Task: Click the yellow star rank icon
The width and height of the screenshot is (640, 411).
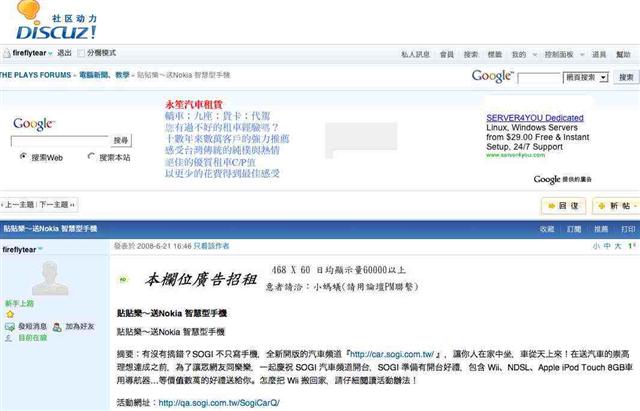Action: tap(10, 314)
